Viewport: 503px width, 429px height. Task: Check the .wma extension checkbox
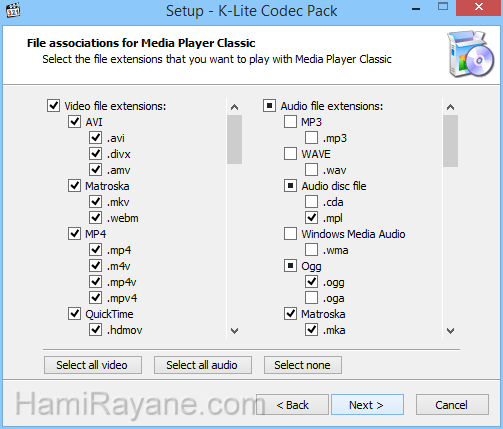(x=312, y=249)
